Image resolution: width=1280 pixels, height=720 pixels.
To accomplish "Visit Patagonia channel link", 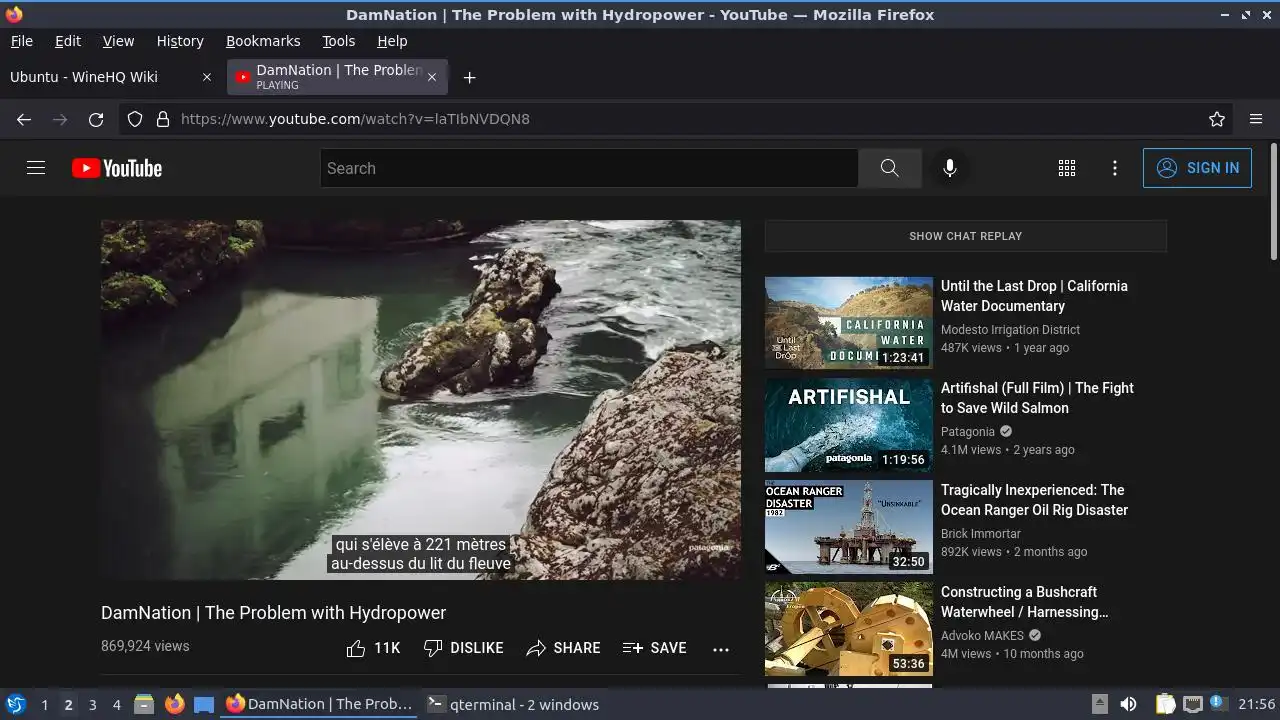I will [968, 432].
